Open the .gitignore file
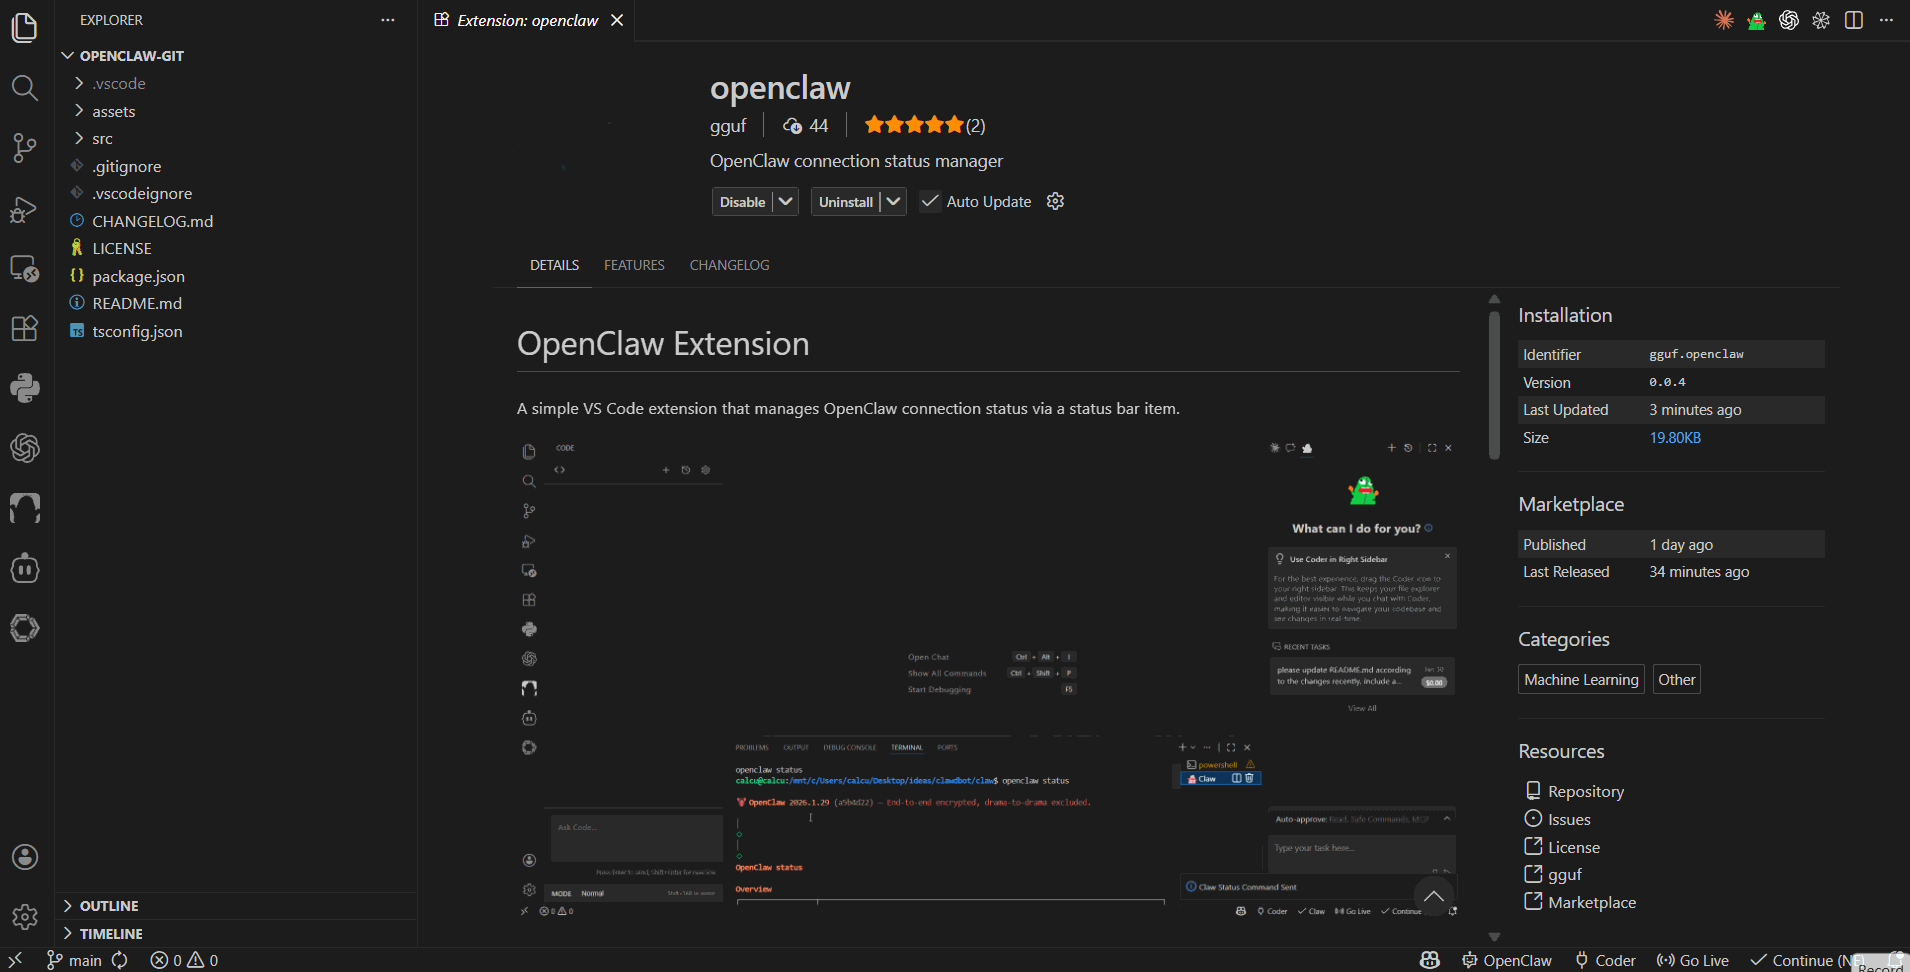1910x972 pixels. tap(127, 167)
